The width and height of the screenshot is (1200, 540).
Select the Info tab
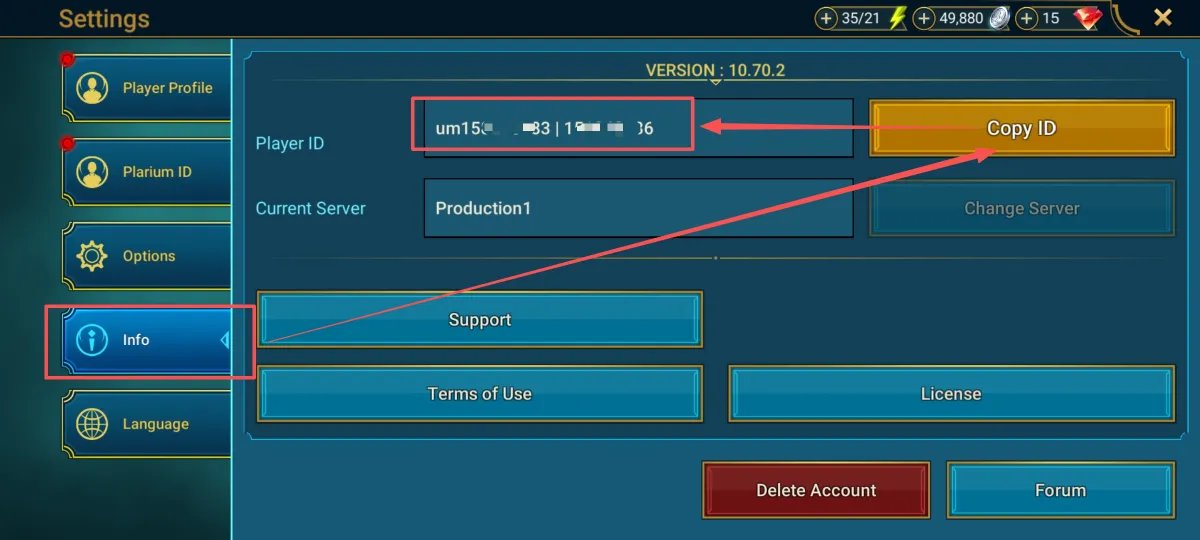coord(148,340)
